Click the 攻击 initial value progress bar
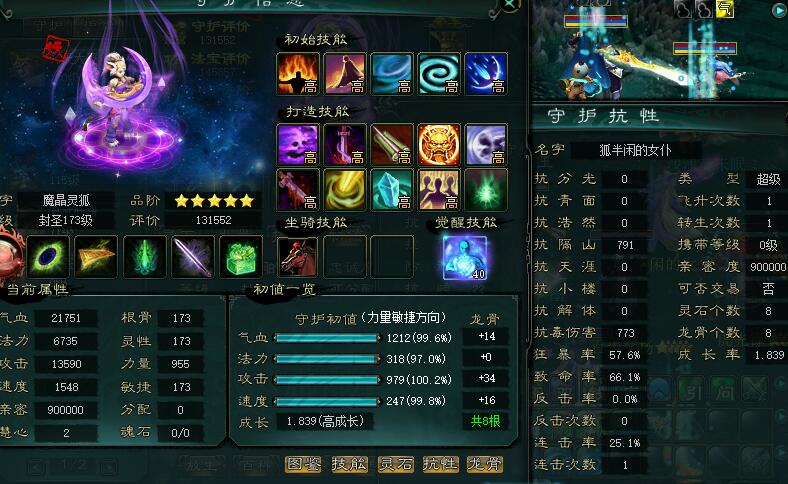 (x=327, y=380)
